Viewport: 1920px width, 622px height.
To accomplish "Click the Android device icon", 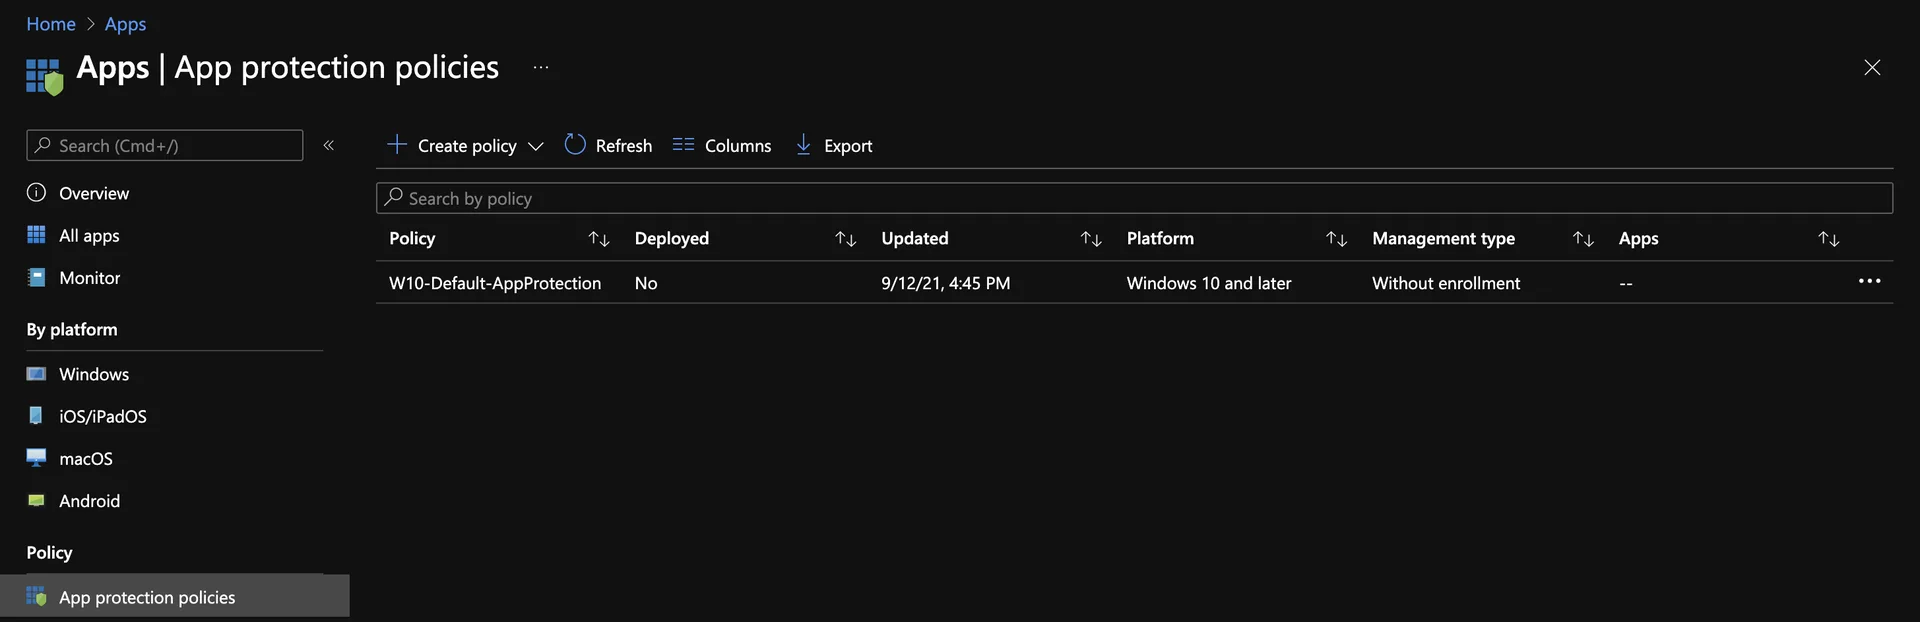I will [36, 500].
